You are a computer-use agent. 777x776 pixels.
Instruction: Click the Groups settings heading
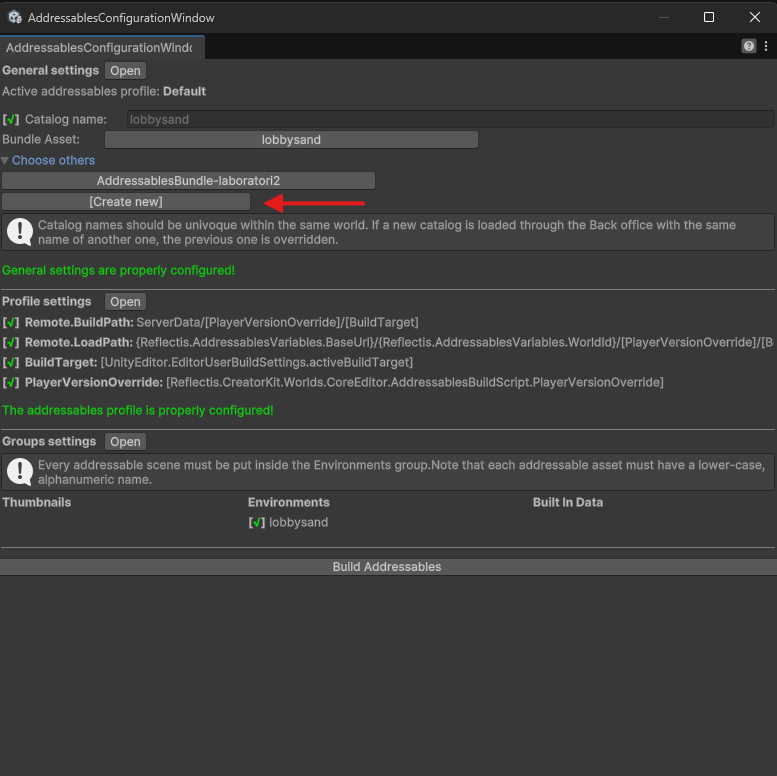49,441
